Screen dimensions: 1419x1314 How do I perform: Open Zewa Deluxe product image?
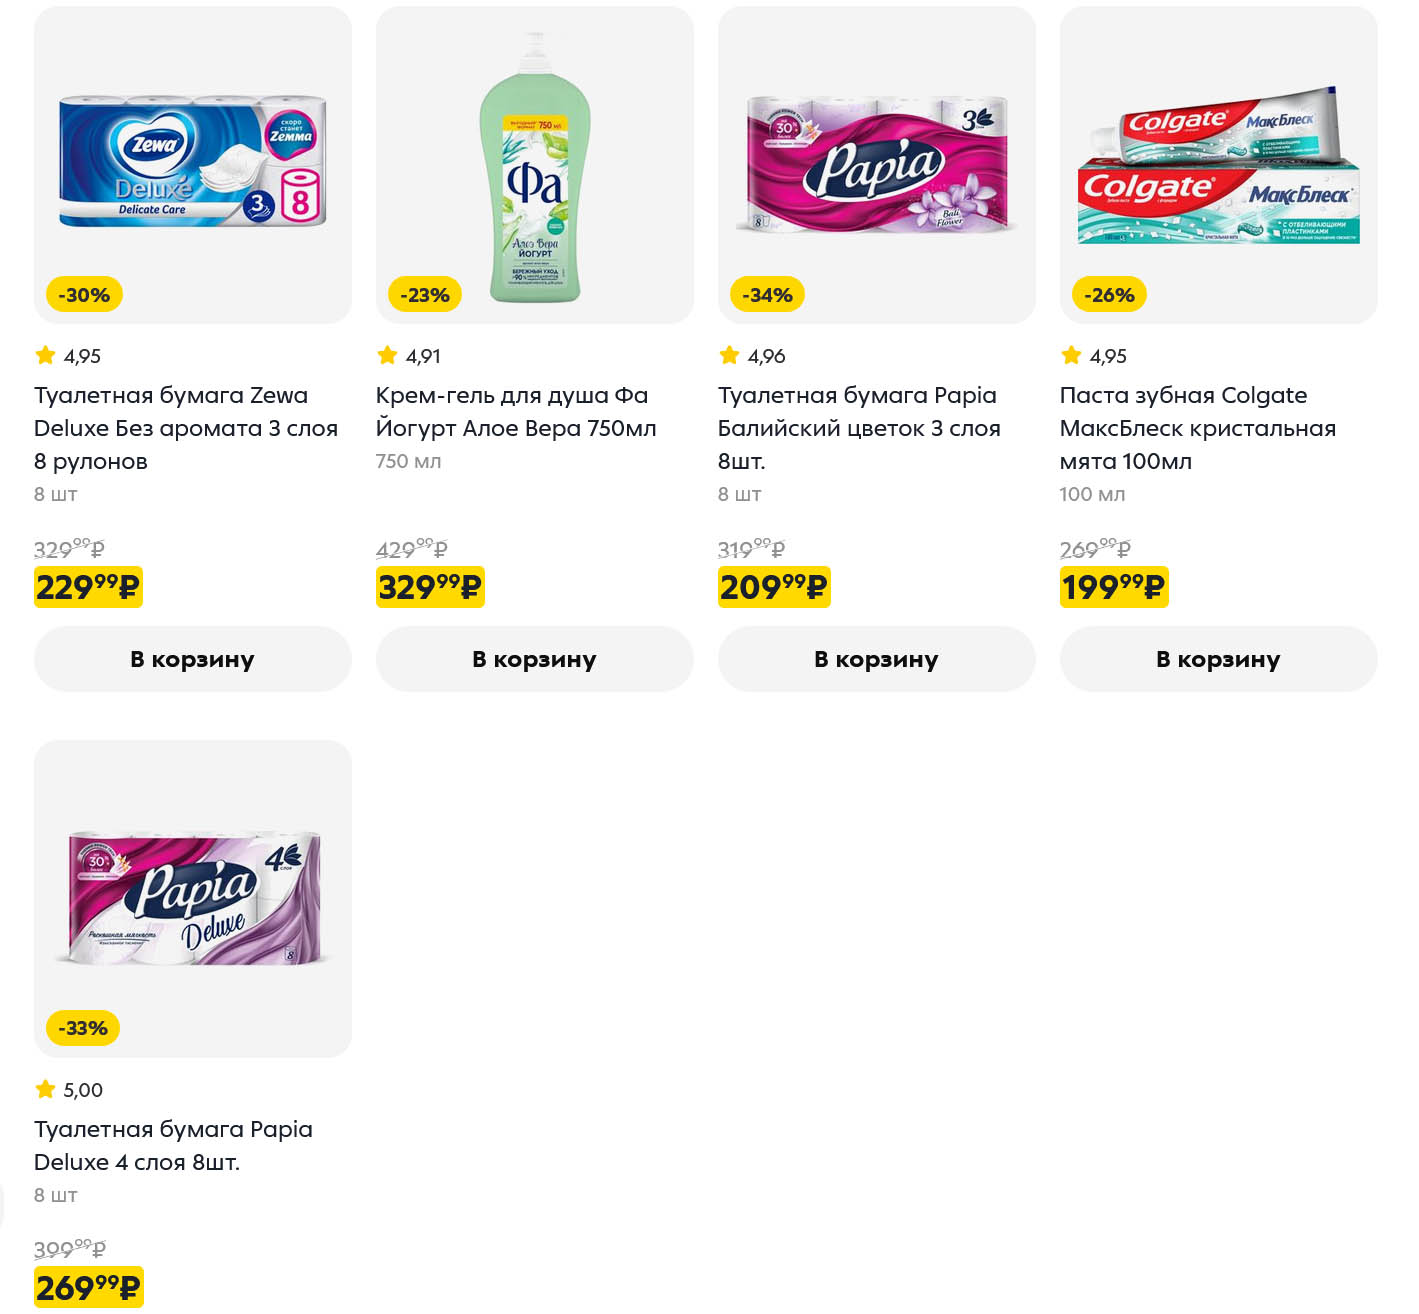[x=192, y=160]
